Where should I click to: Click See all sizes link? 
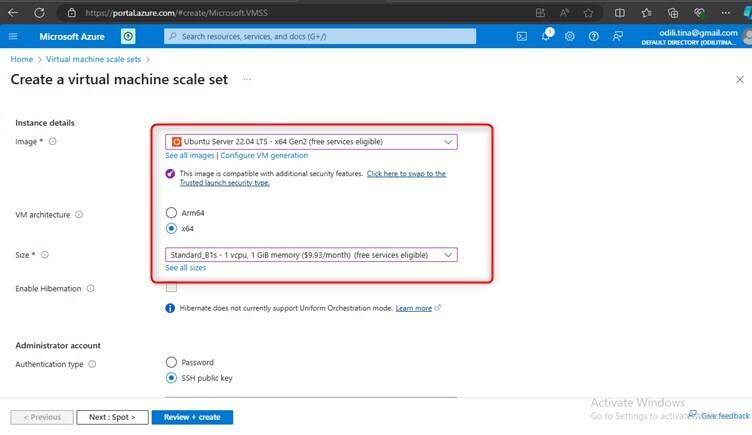(x=186, y=268)
